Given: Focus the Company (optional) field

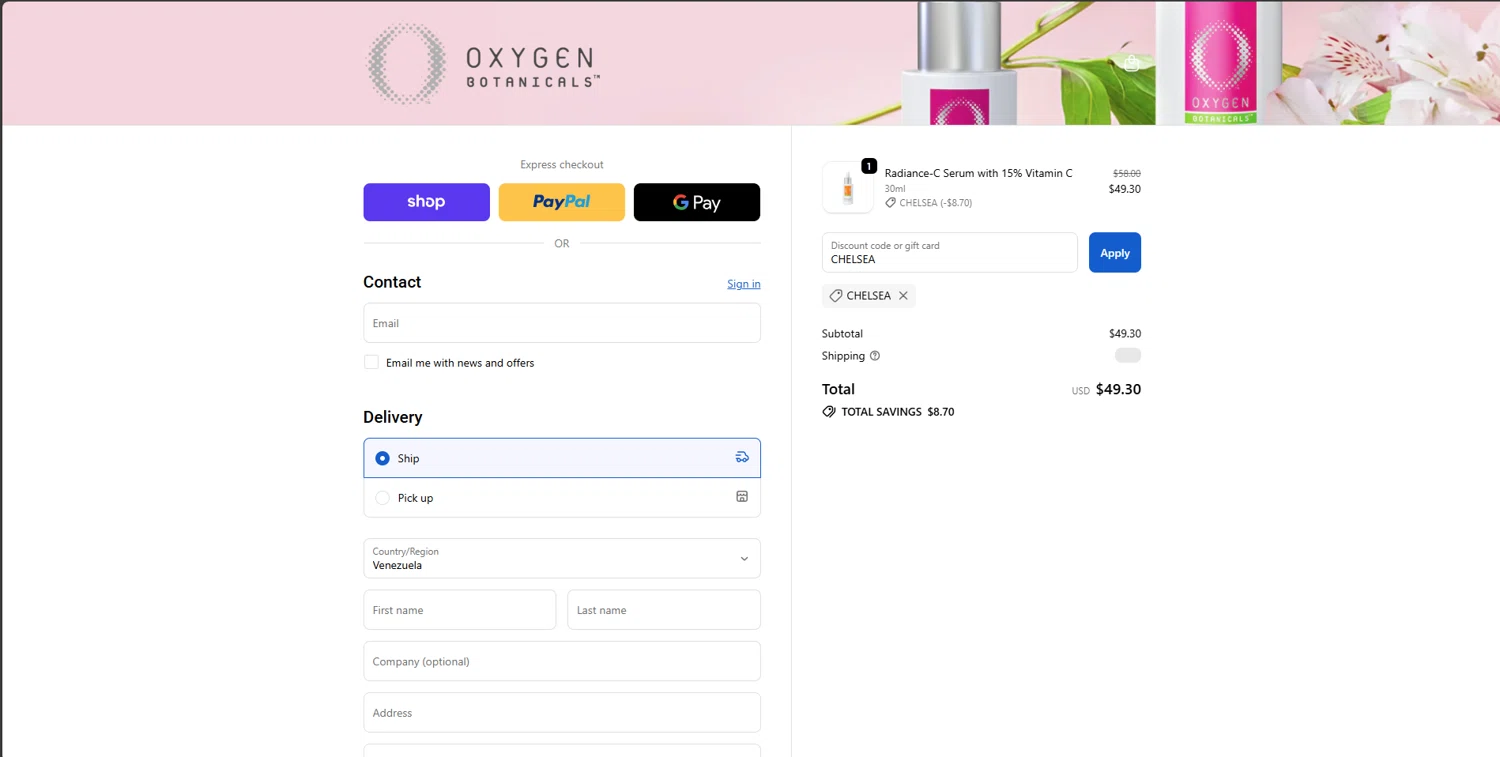Looking at the screenshot, I should 562,661.
